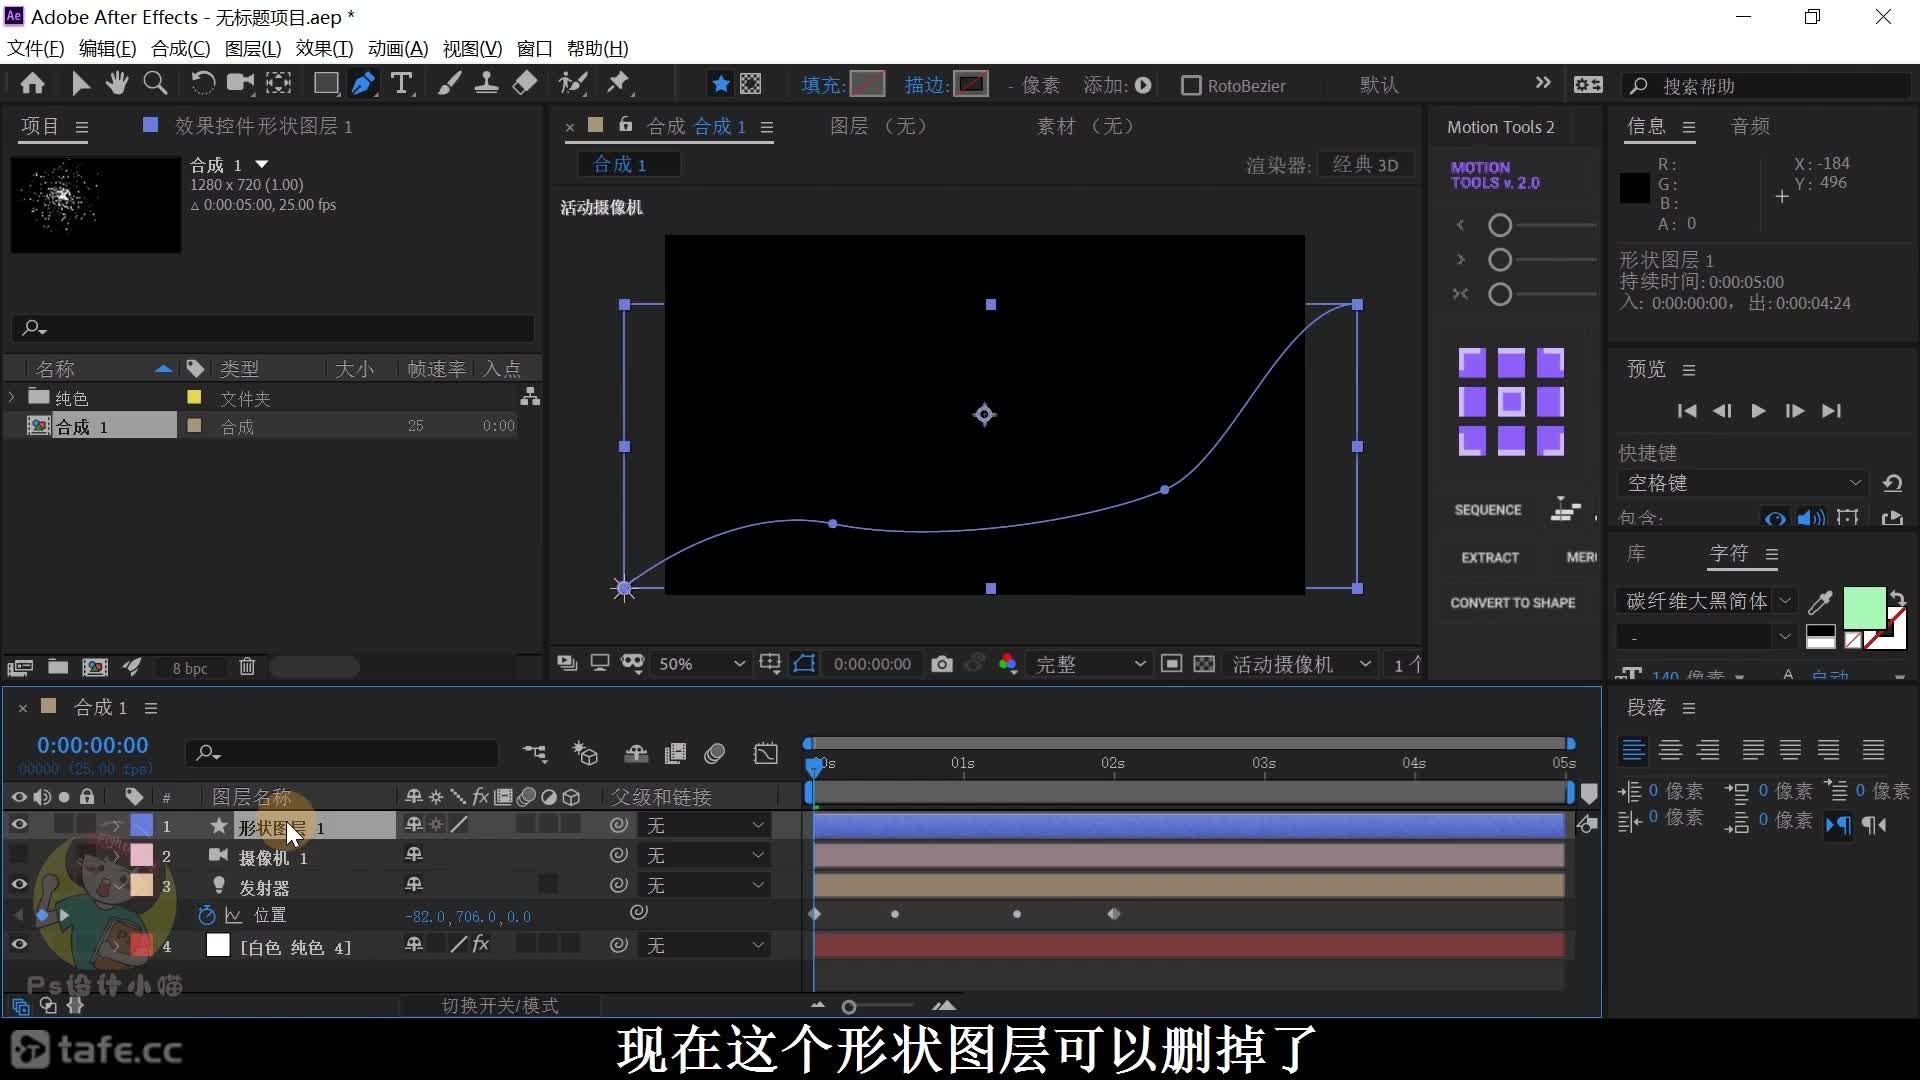This screenshot has height=1080, width=1920.
Task: Click the timeline current time 0:00:00:00
Action: [92, 745]
